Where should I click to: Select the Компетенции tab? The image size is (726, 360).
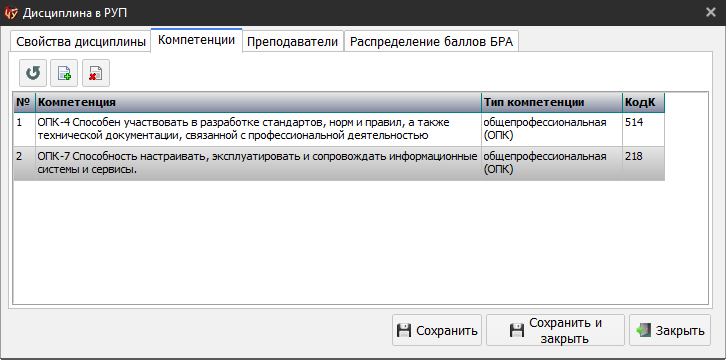pyautogui.click(x=196, y=40)
